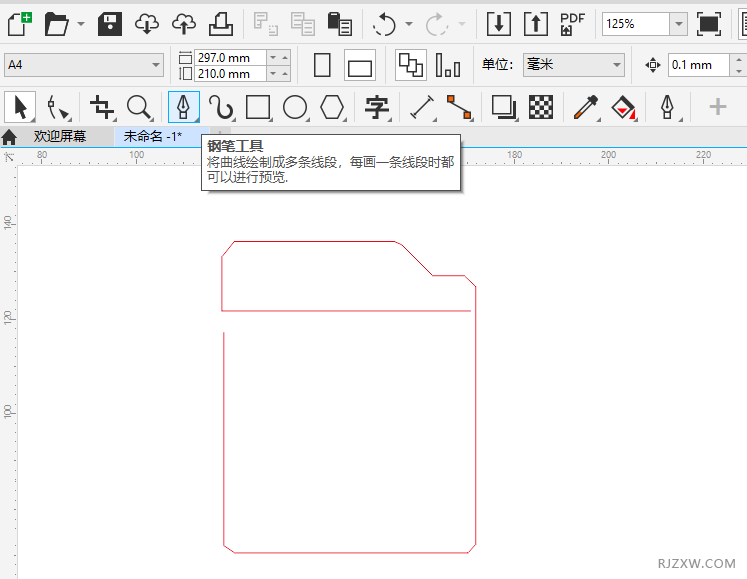Select the Shape edit tool
747x579 pixels.
coord(57,107)
